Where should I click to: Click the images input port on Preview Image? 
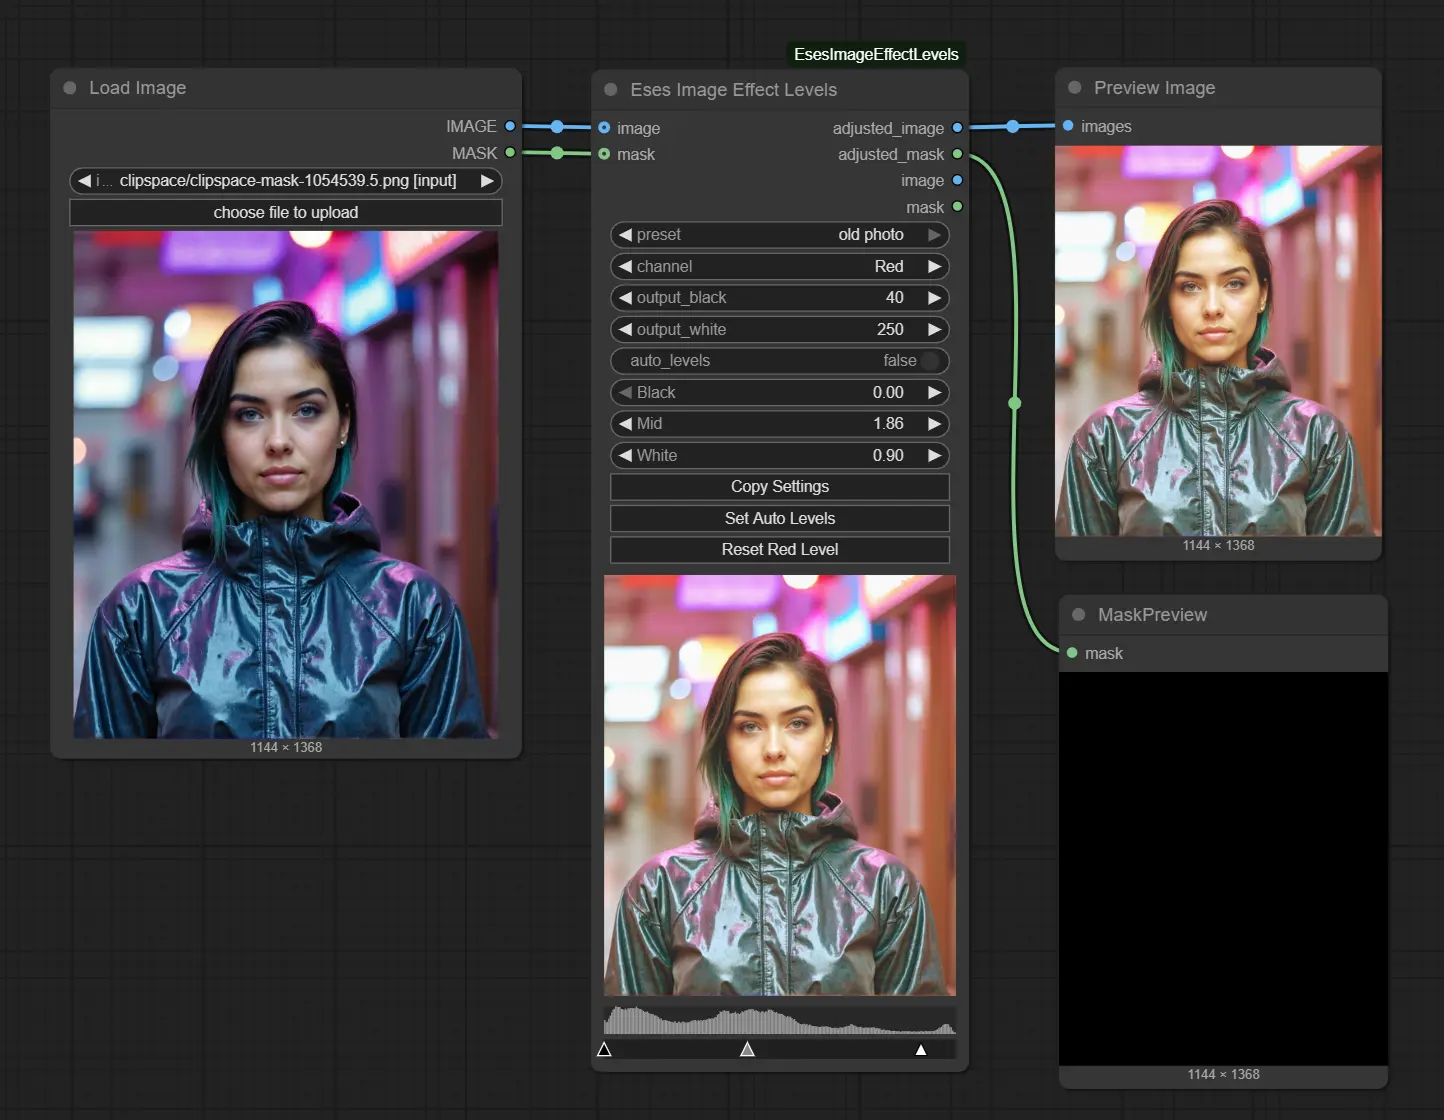click(1068, 126)
